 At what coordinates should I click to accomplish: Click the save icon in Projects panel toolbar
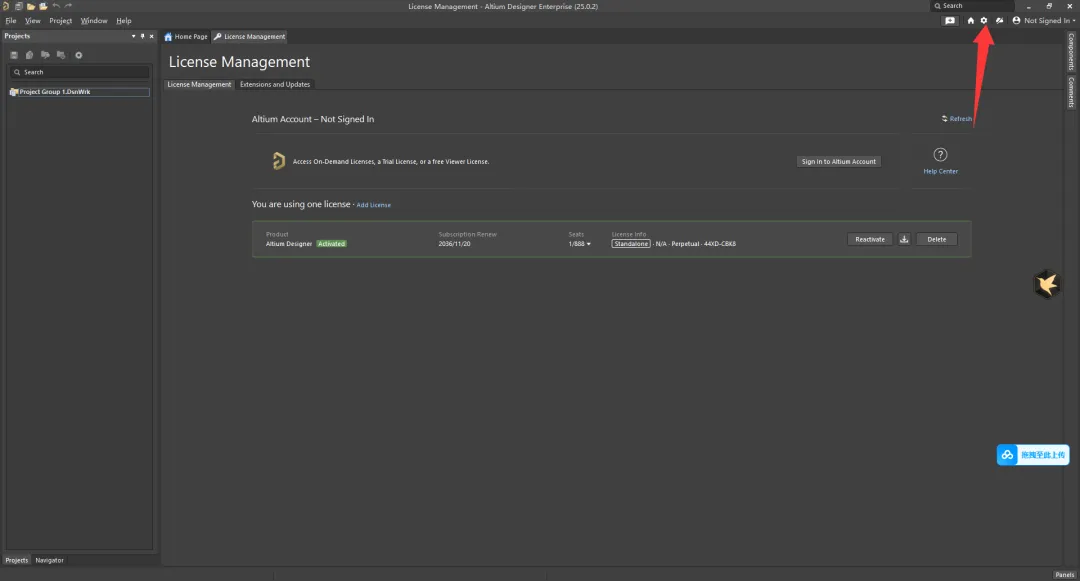tap(14, 55)
